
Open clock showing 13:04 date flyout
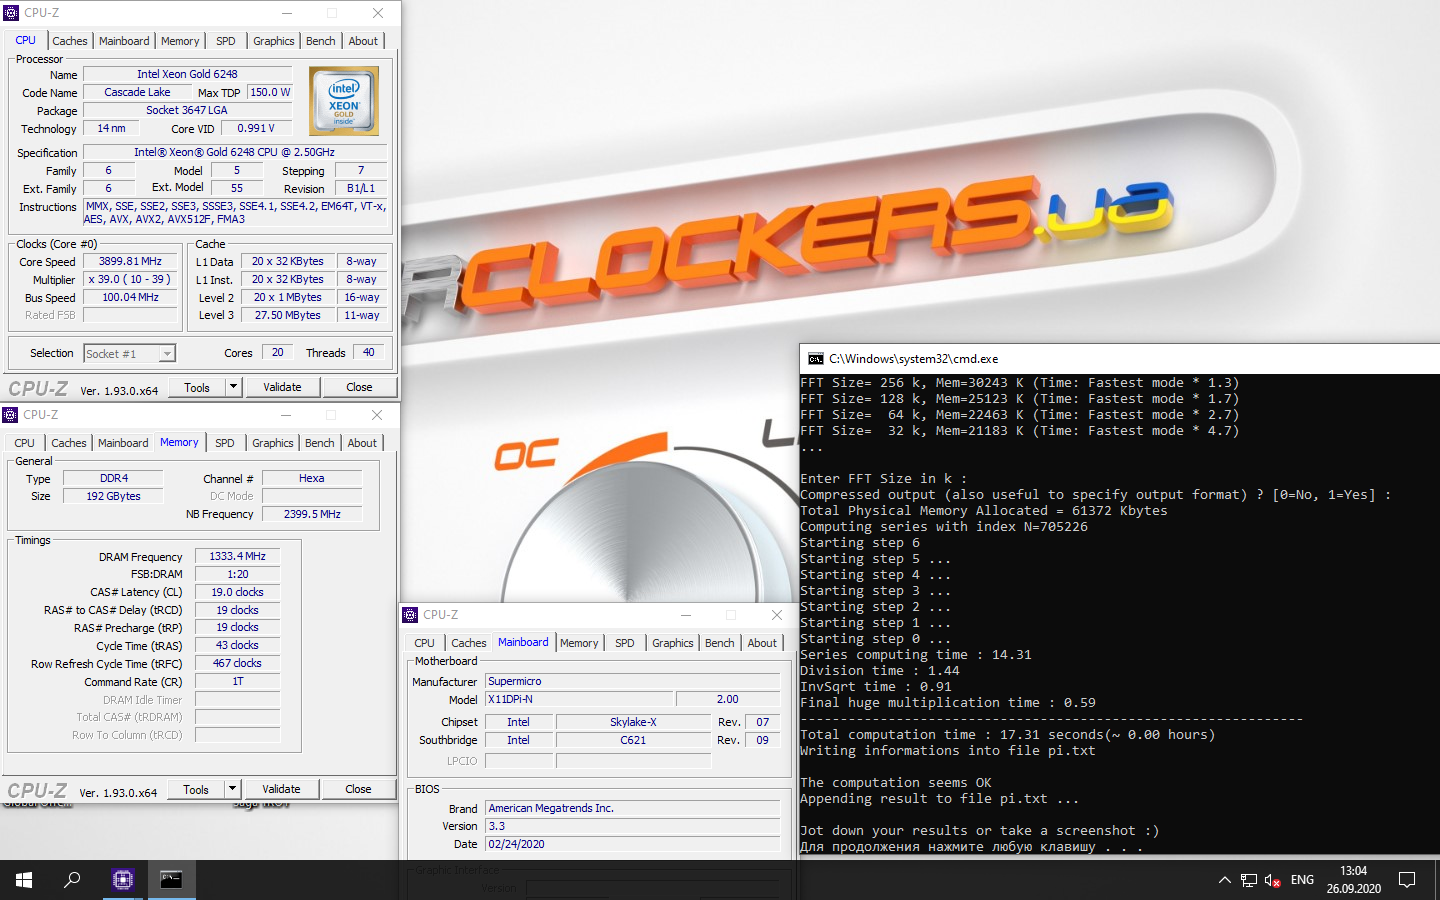[1354, 880]
